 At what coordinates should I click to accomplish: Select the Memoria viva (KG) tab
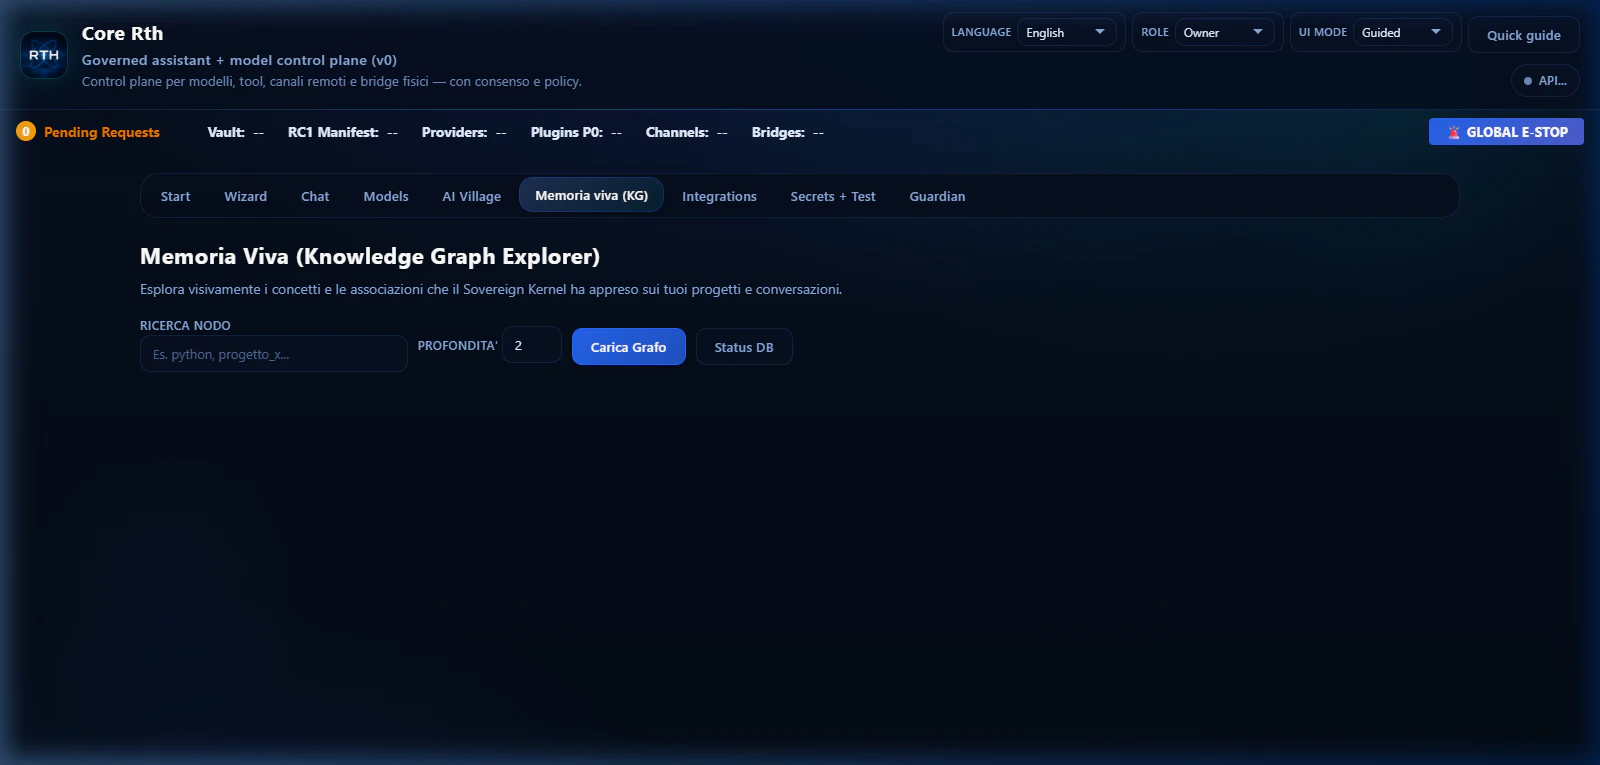pyautogui.click(x=591, y=195)
